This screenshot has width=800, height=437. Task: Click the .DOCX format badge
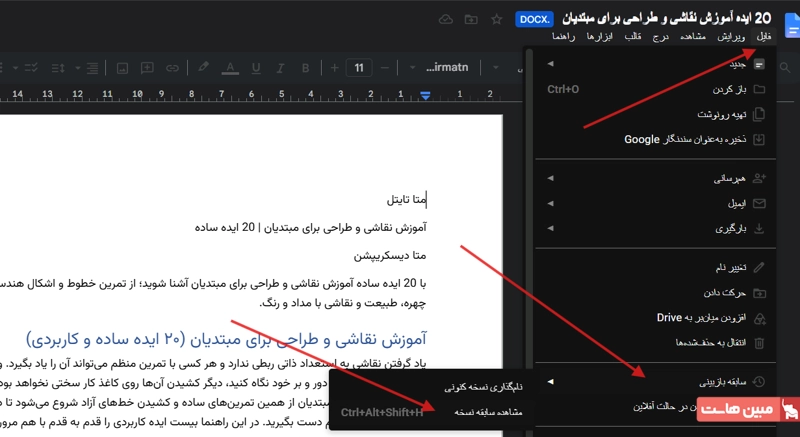point(534,19)
